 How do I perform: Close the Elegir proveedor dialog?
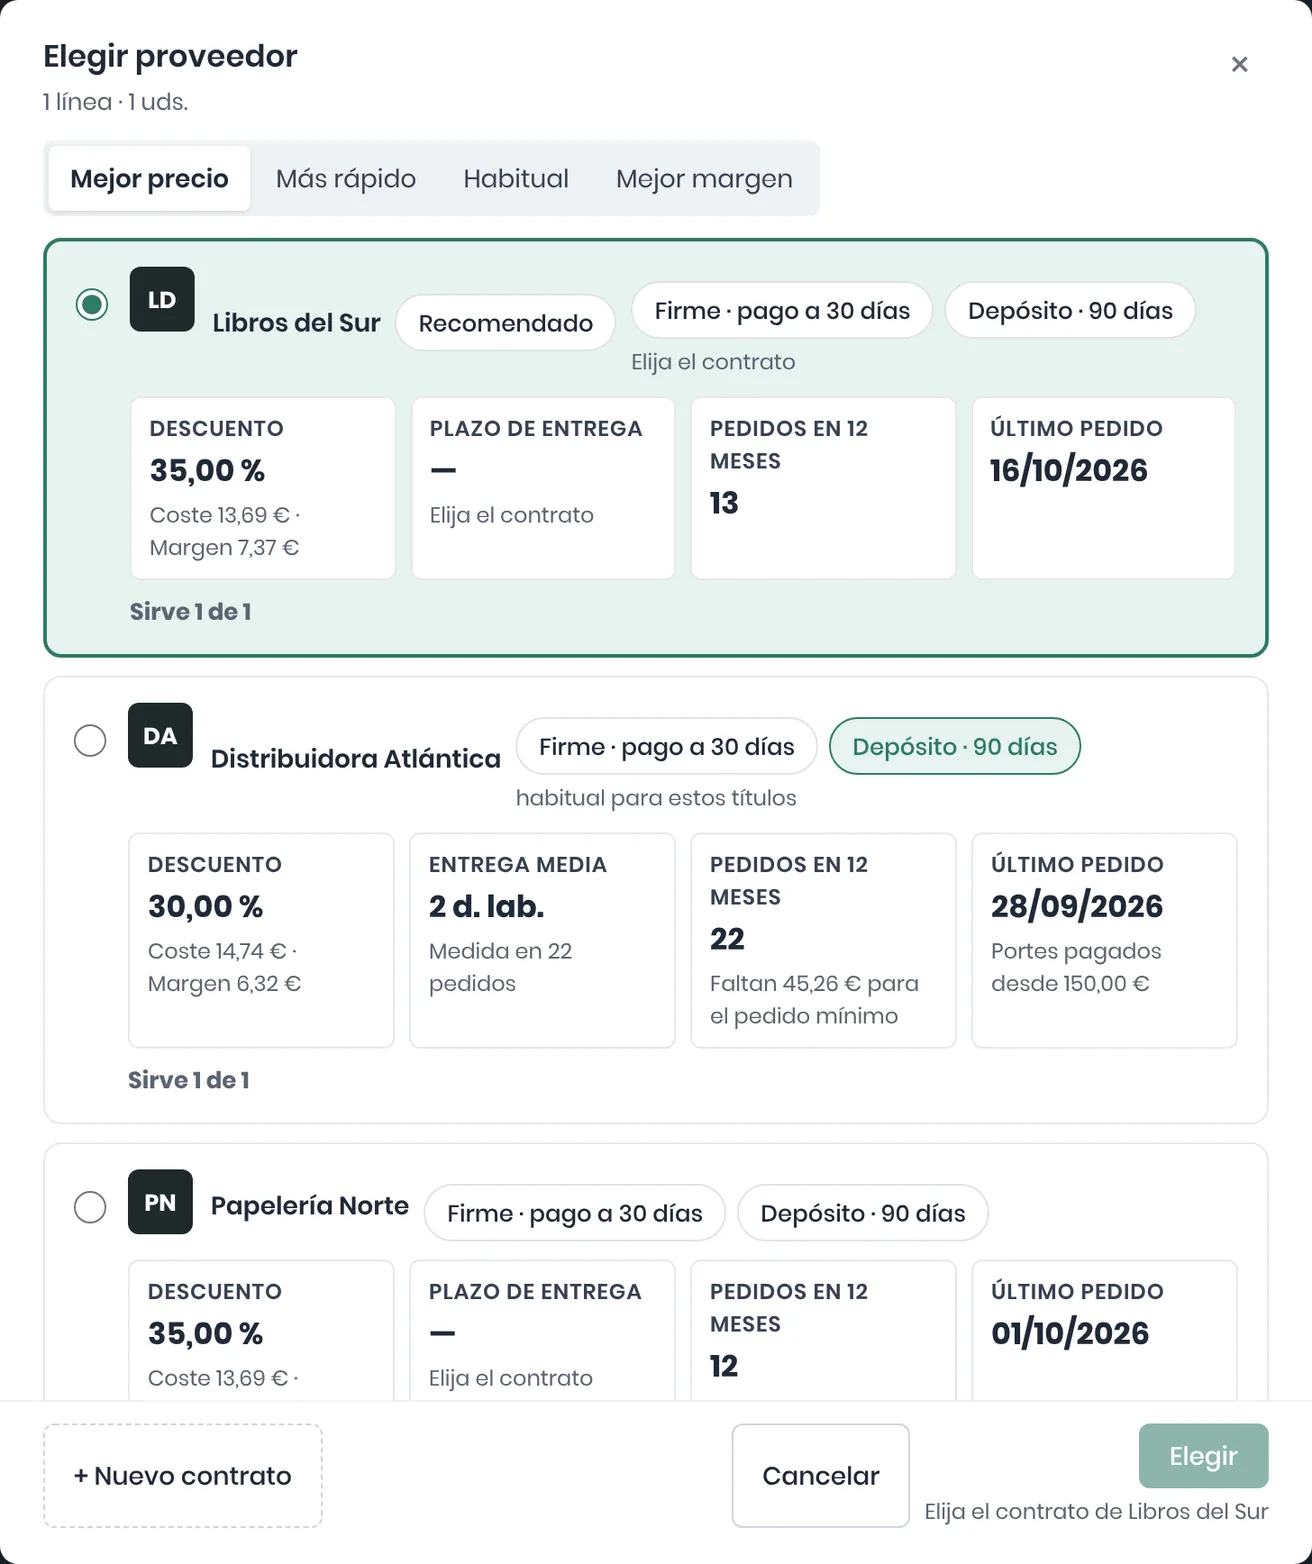pyautogui.click(x=1239, y=64)
